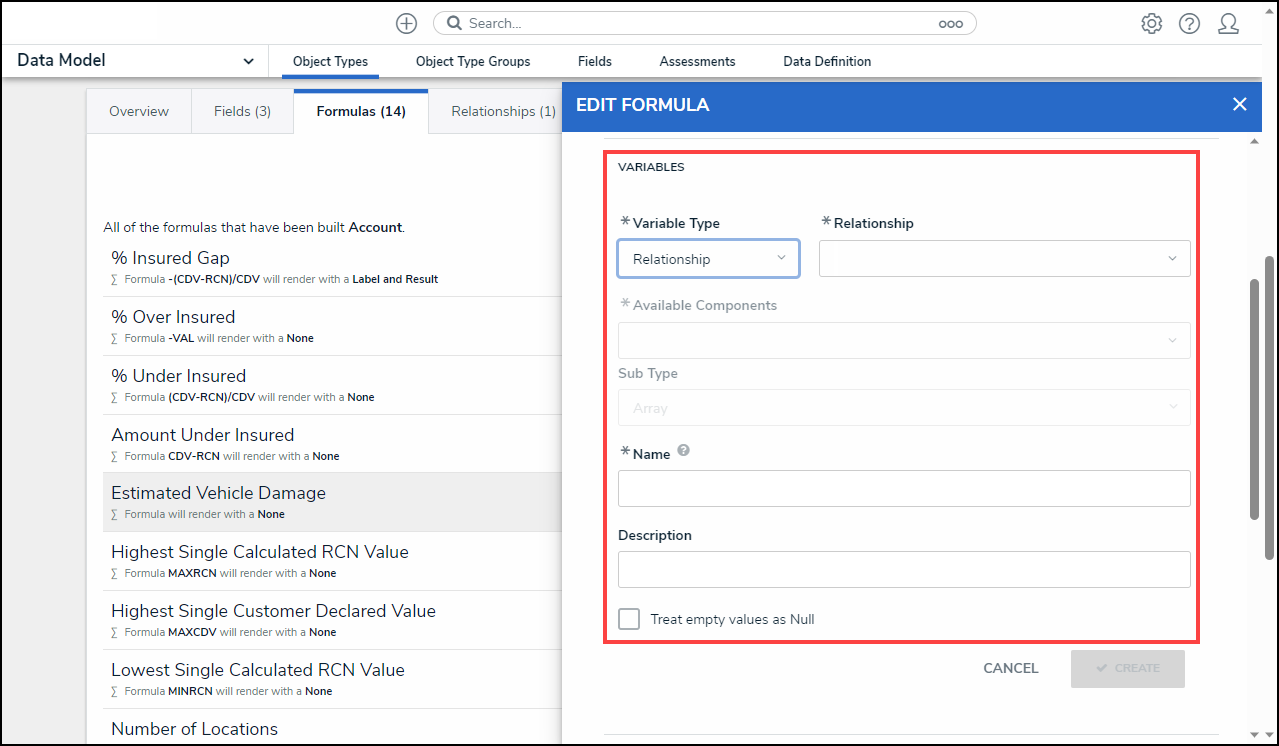Screen dimensions: 1279x746
Task: Expand the Variable Type dropdown
Action: 708,259
